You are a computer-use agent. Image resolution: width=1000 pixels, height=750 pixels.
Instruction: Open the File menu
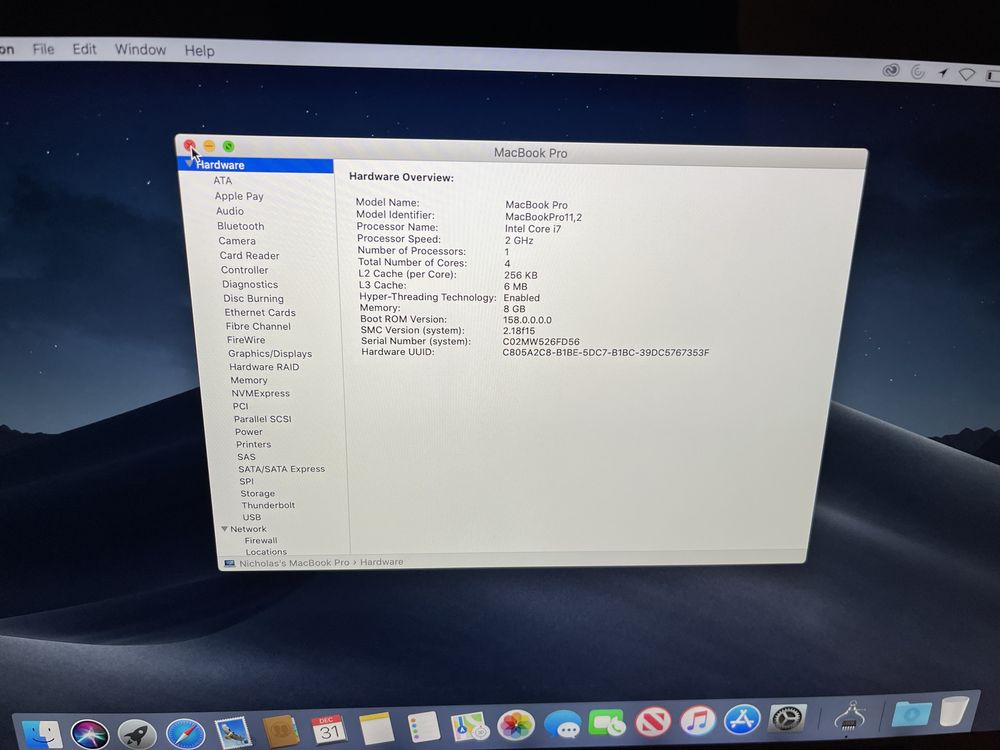(43, 49)
